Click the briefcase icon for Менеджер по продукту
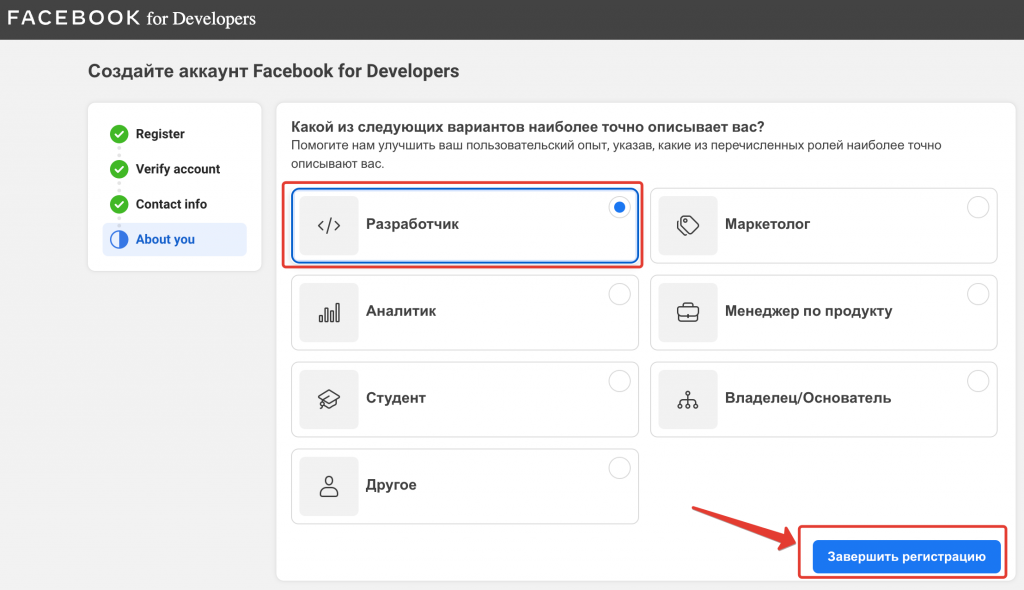Viewport: 1024px width, 590px height. [x=688, y=312]
